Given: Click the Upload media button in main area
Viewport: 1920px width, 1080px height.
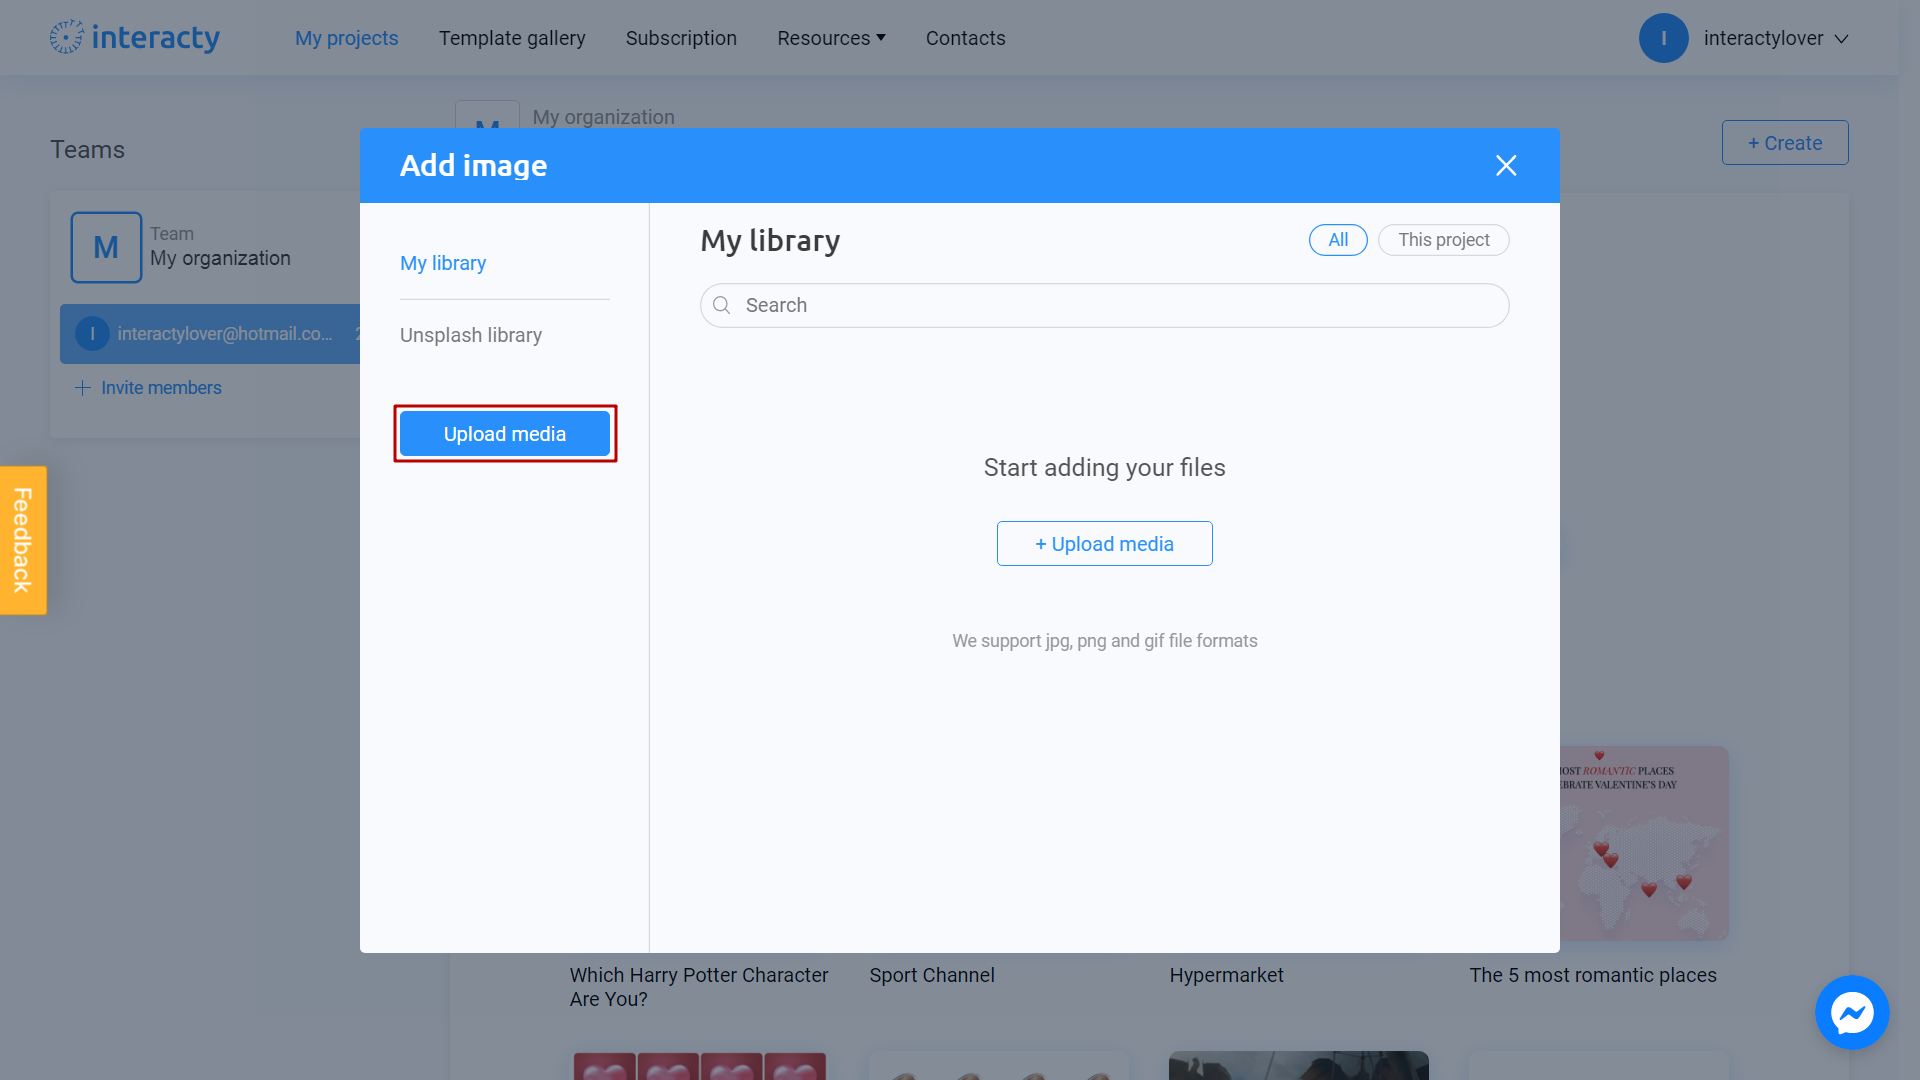Looking at the screenshot, I should point(1105,543).
